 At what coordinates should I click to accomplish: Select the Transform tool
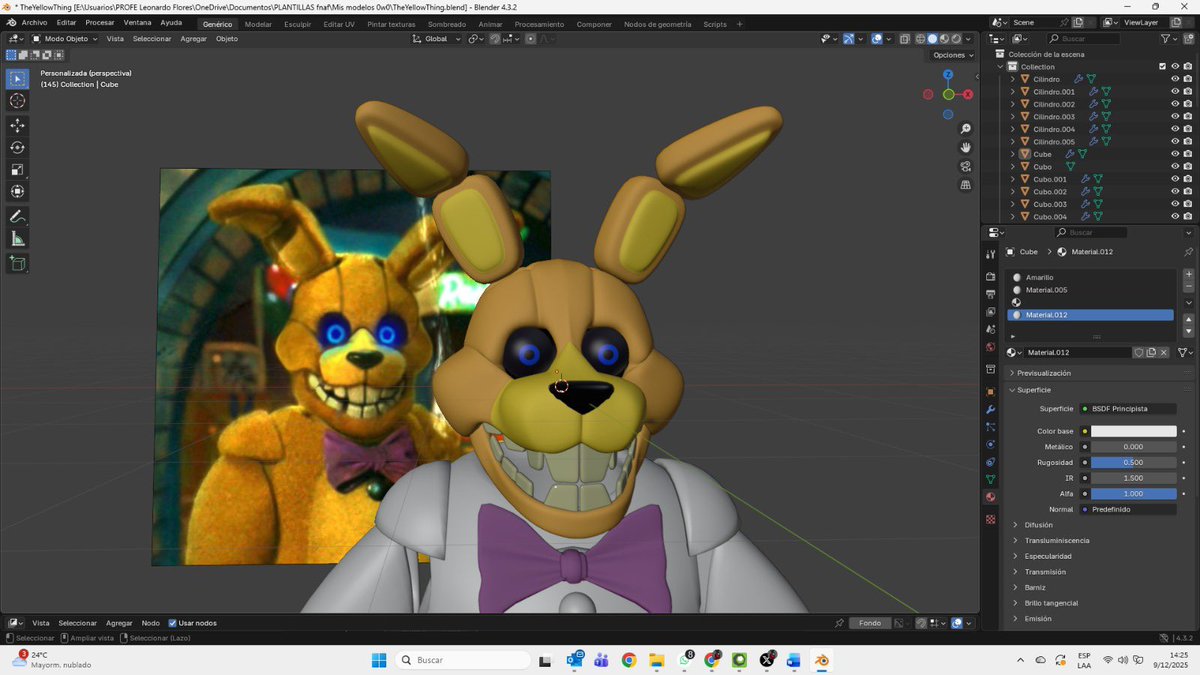tap(17, 191)
